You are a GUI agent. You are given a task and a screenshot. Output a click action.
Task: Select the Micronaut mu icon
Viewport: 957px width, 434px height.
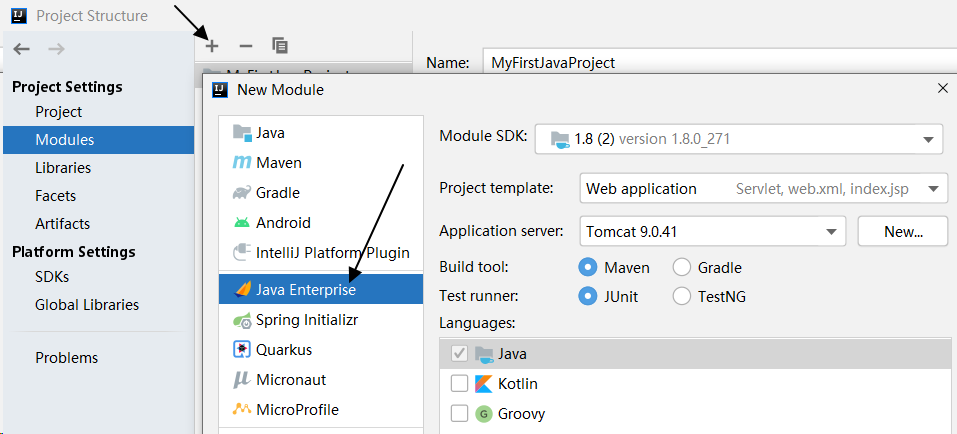pos(242,380)
